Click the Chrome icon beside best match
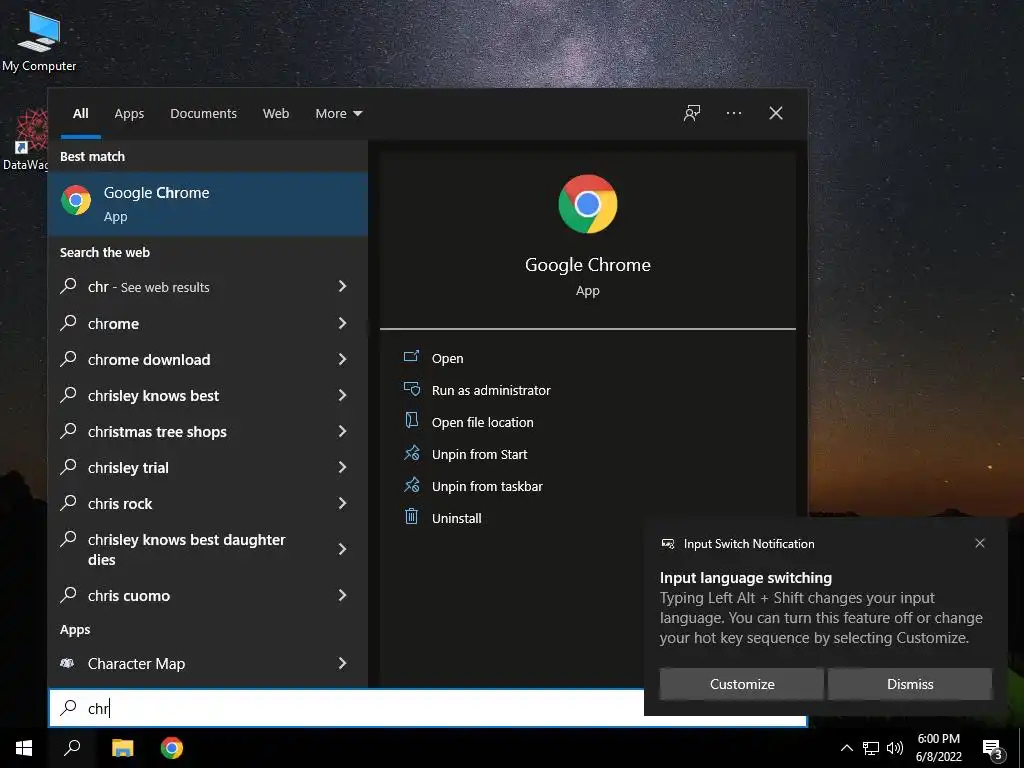 76,200
